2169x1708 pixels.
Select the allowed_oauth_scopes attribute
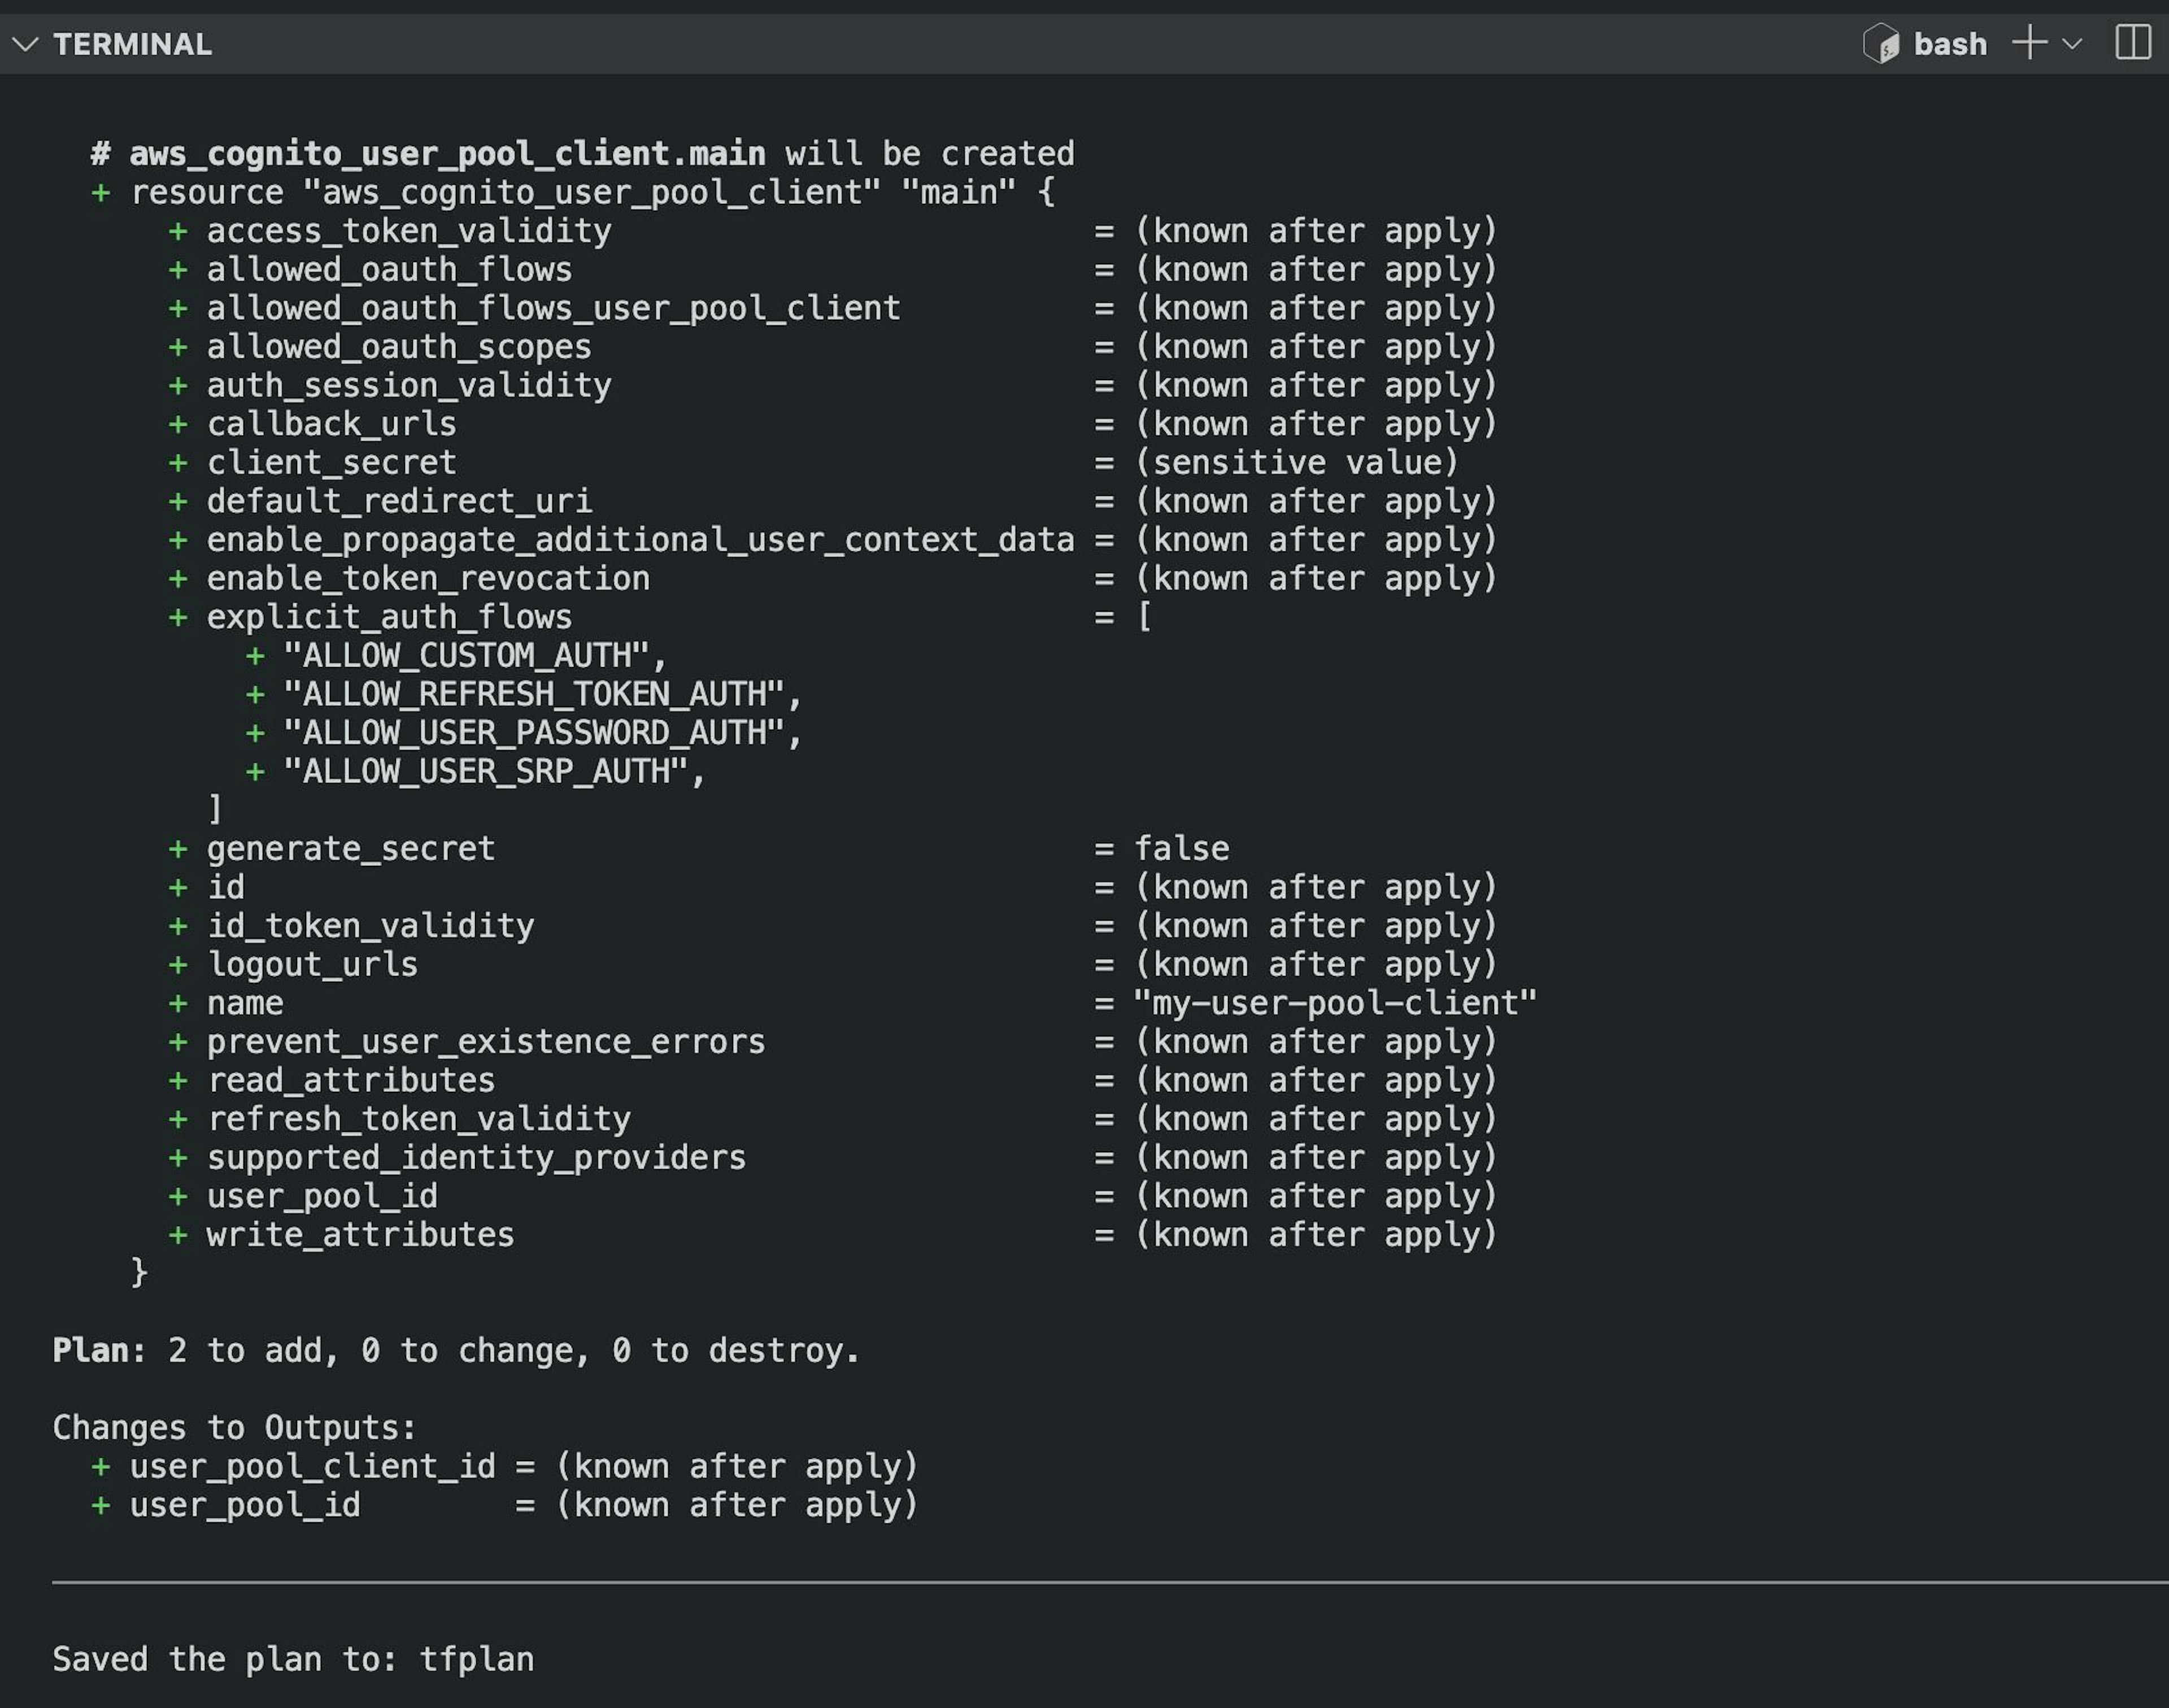[x=399, y=347]
